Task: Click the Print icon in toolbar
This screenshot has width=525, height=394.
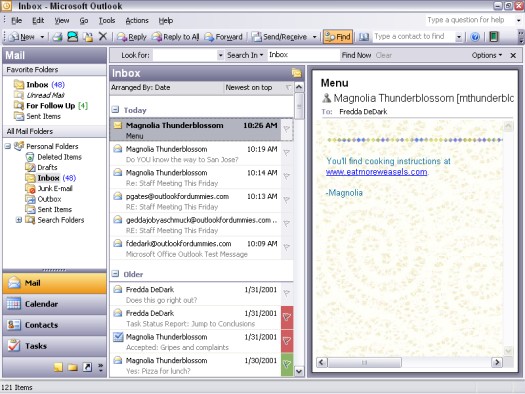Action: point(58,37)
